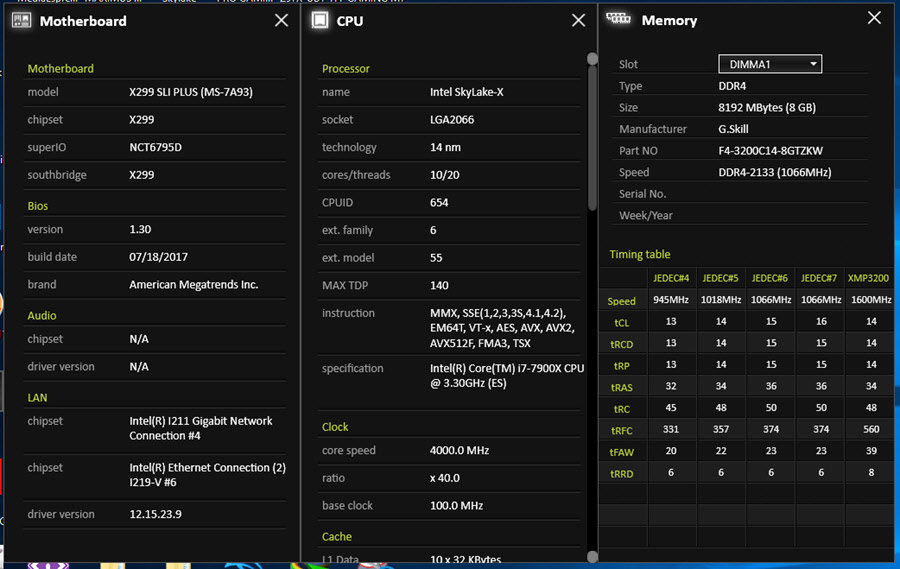Select the JEDEC#7 column header
The height and width of the screenshot is (569, 900).
(819, 278)
